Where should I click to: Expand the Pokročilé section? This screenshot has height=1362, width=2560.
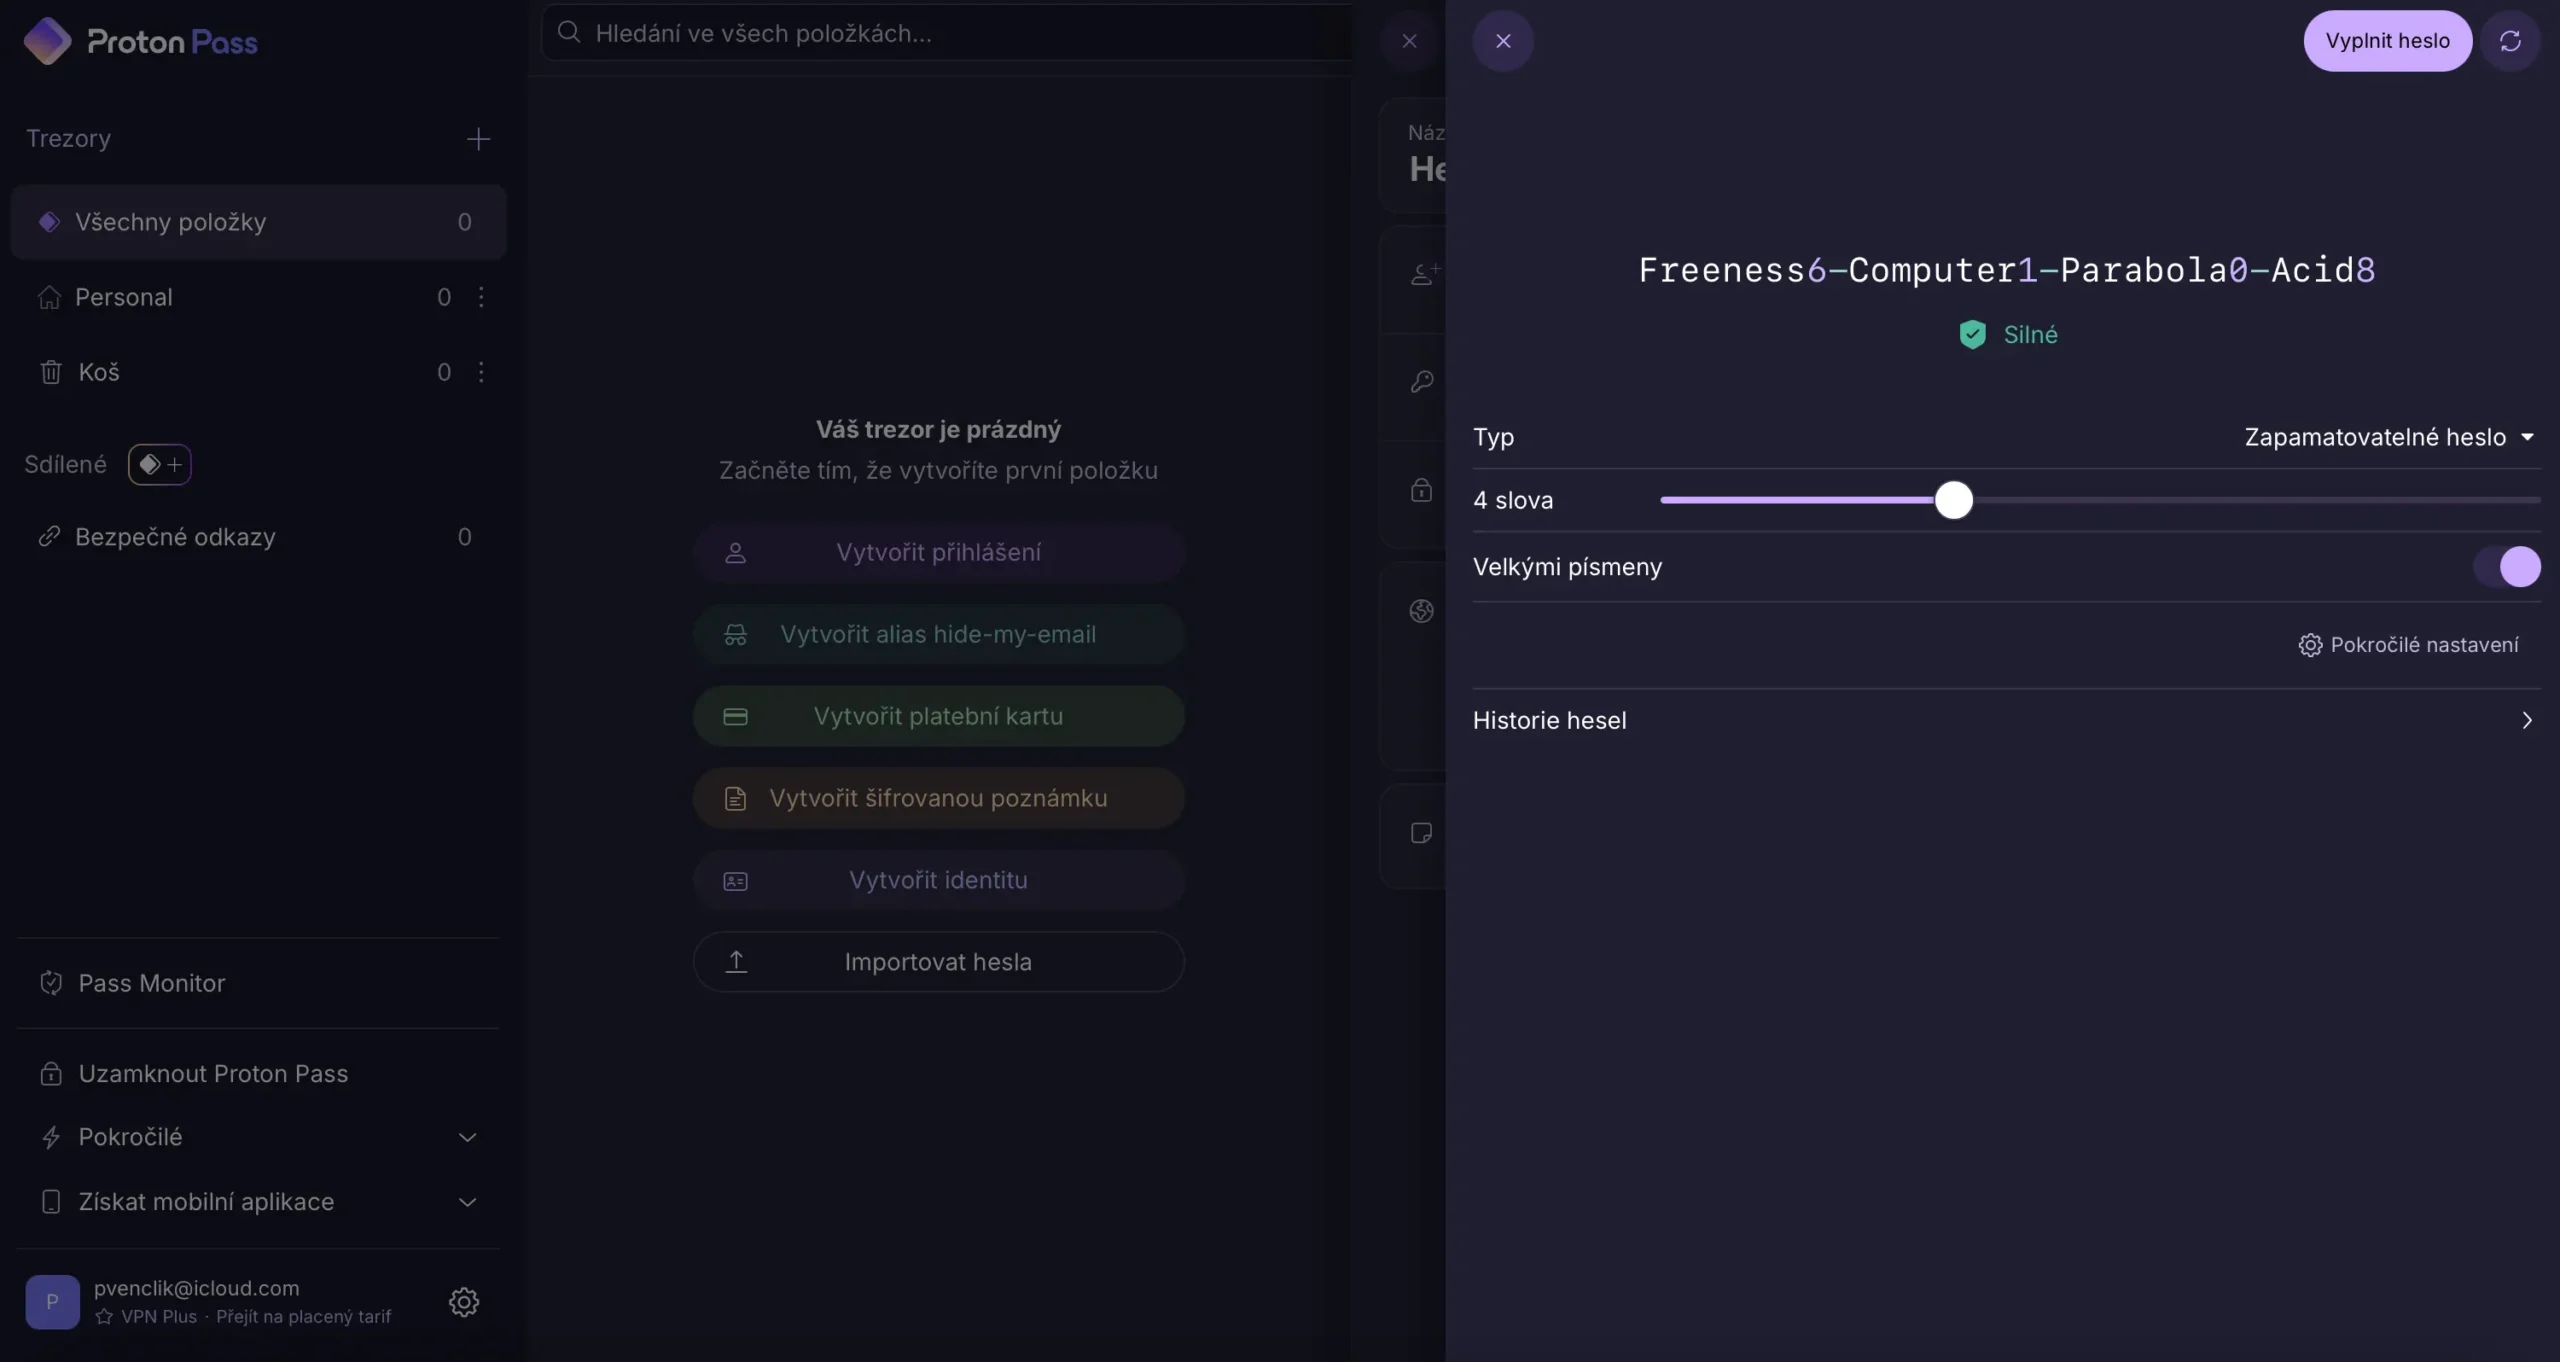(467, 1137)
